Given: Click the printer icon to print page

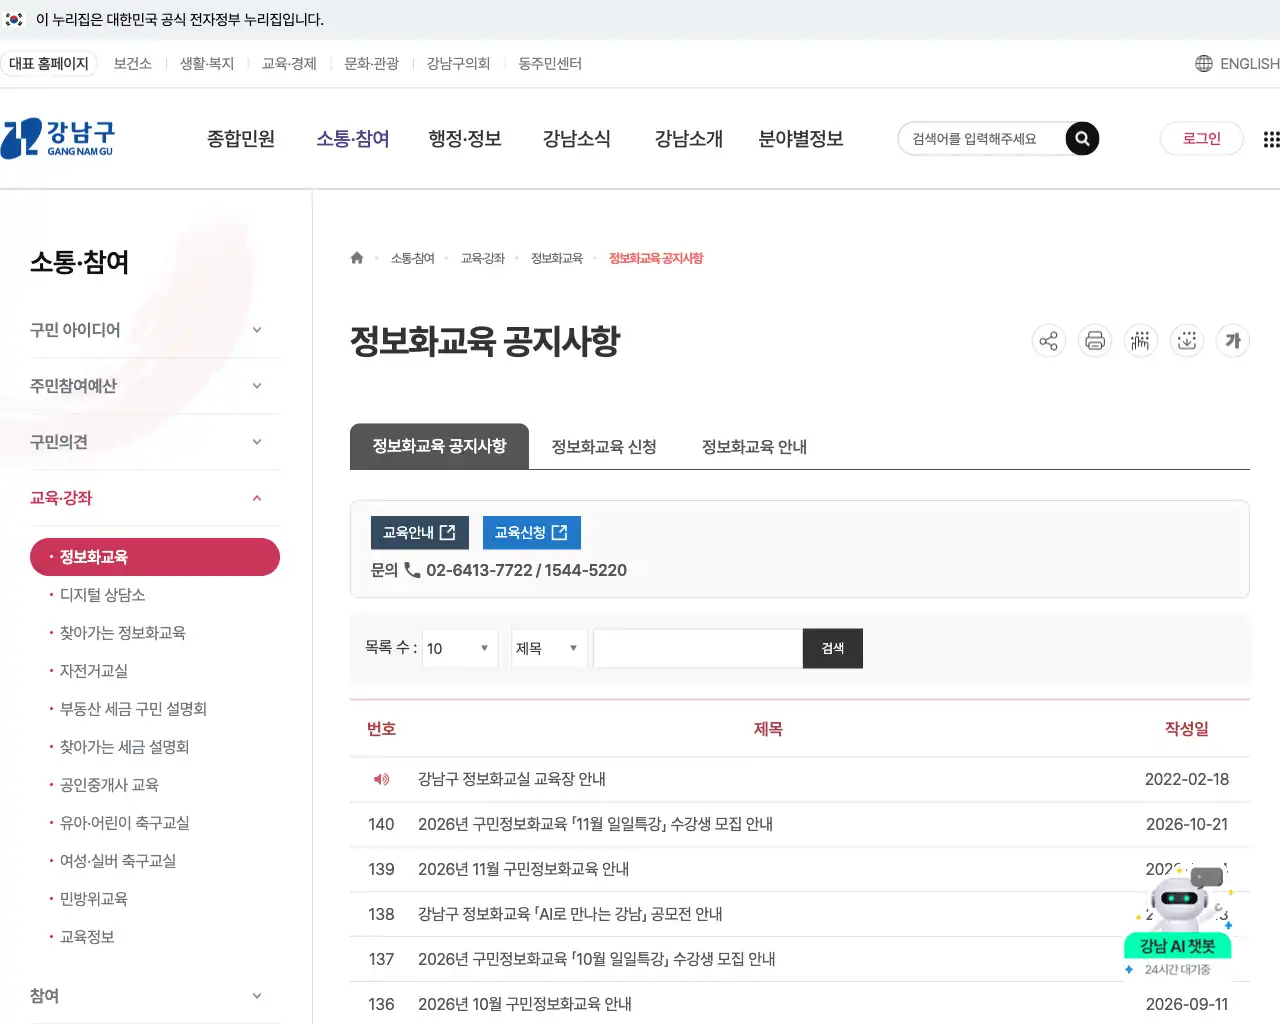Looking at the screenshot, I should tap(1095, 341).
